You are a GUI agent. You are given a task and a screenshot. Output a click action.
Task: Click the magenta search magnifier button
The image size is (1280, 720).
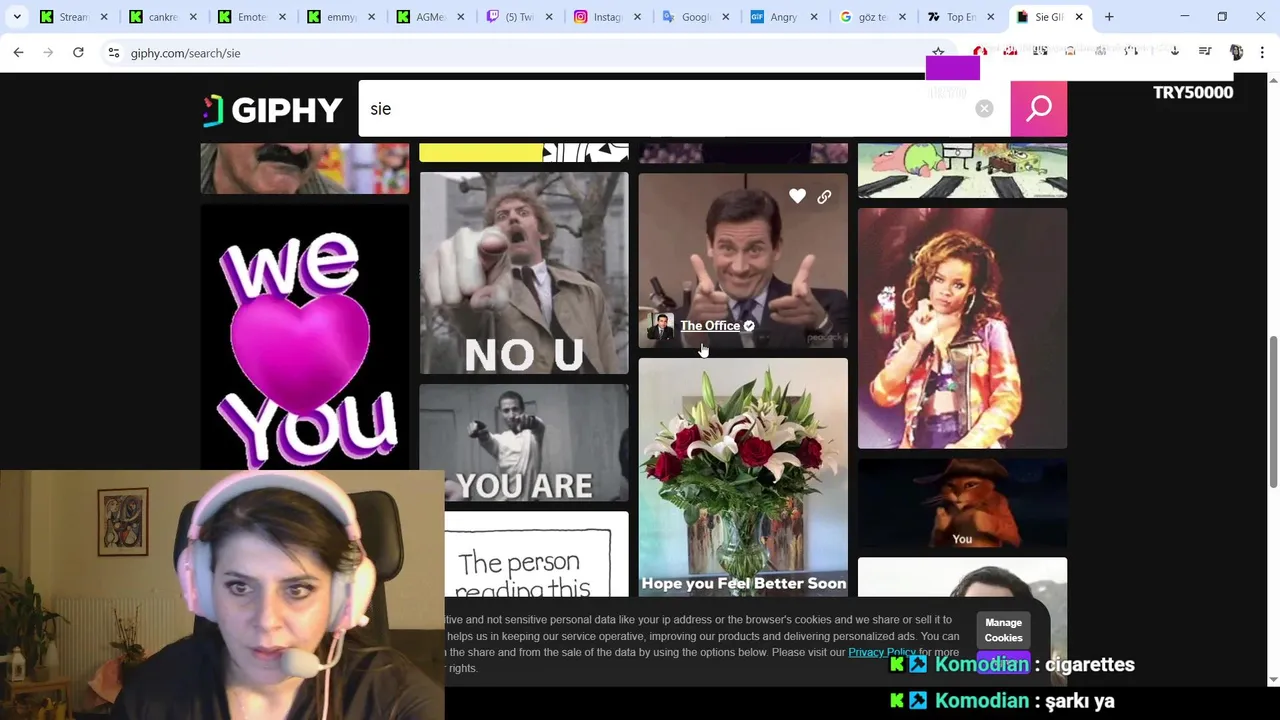1038,108
